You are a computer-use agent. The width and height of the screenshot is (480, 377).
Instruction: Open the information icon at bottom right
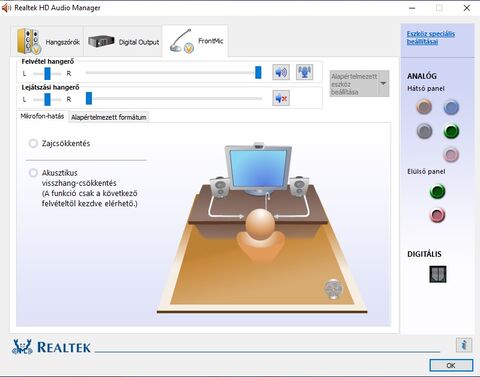click(464, 345)
